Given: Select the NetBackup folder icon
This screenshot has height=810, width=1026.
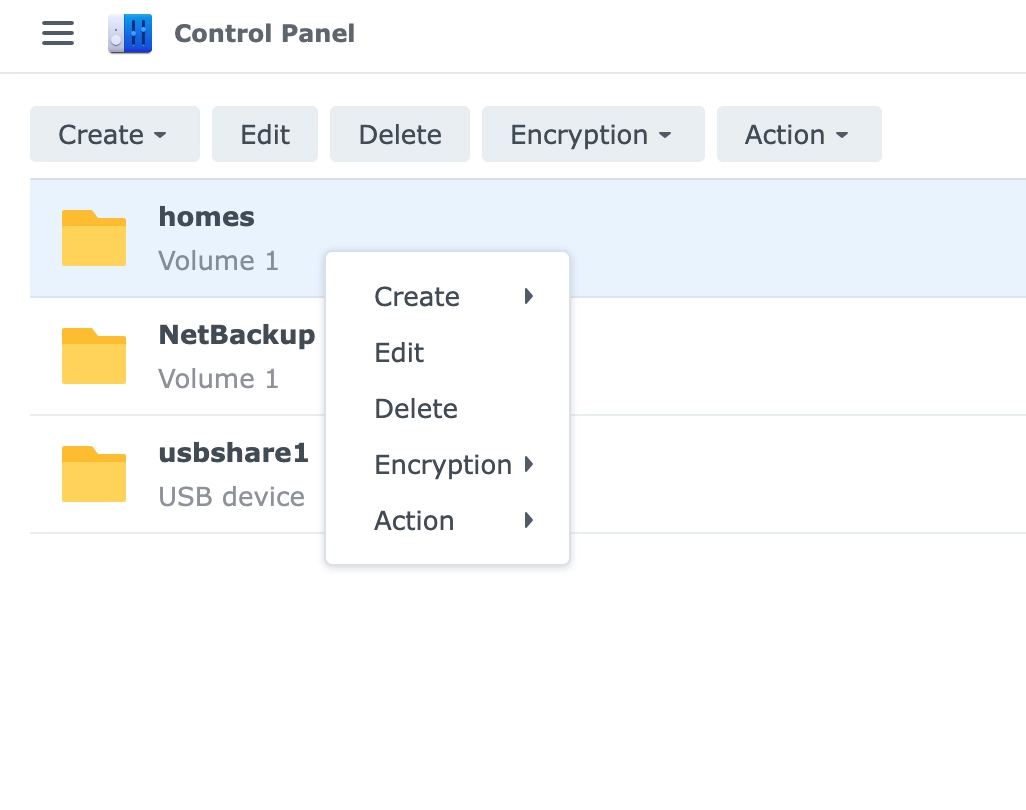Looking at the screenshot, I should tap(94, 356).
